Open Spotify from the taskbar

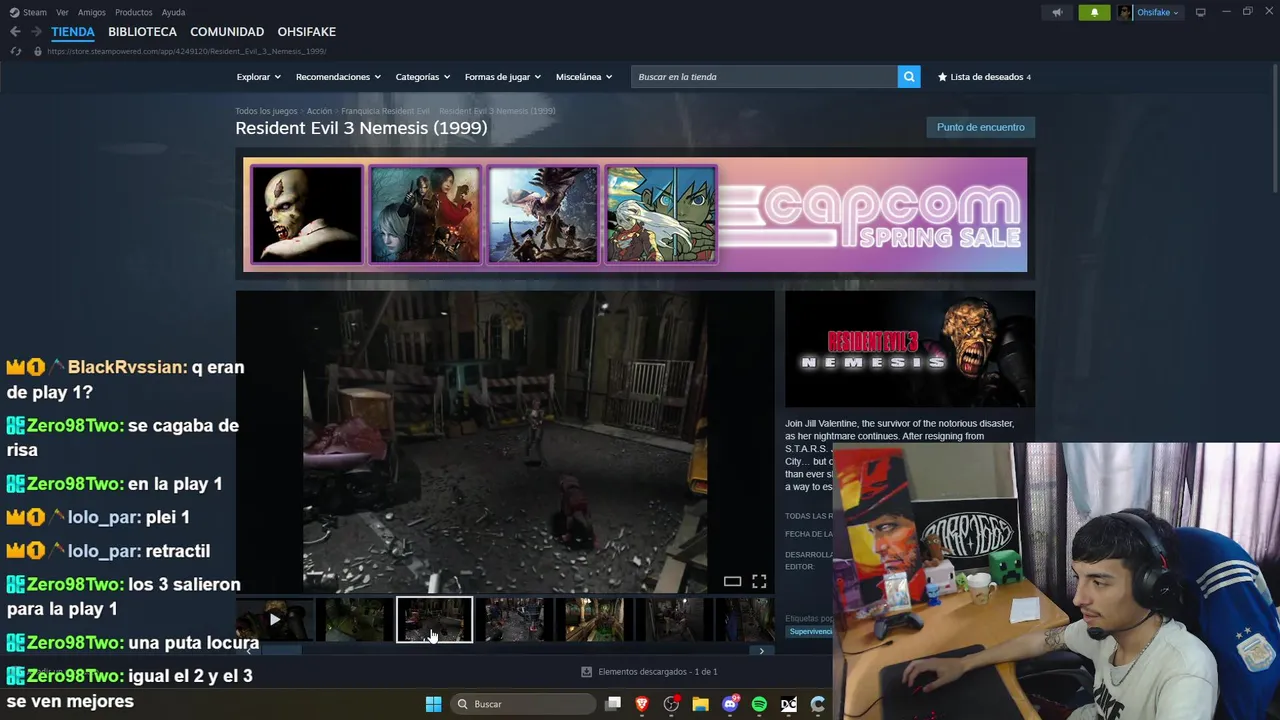click(x=759, y=704)
